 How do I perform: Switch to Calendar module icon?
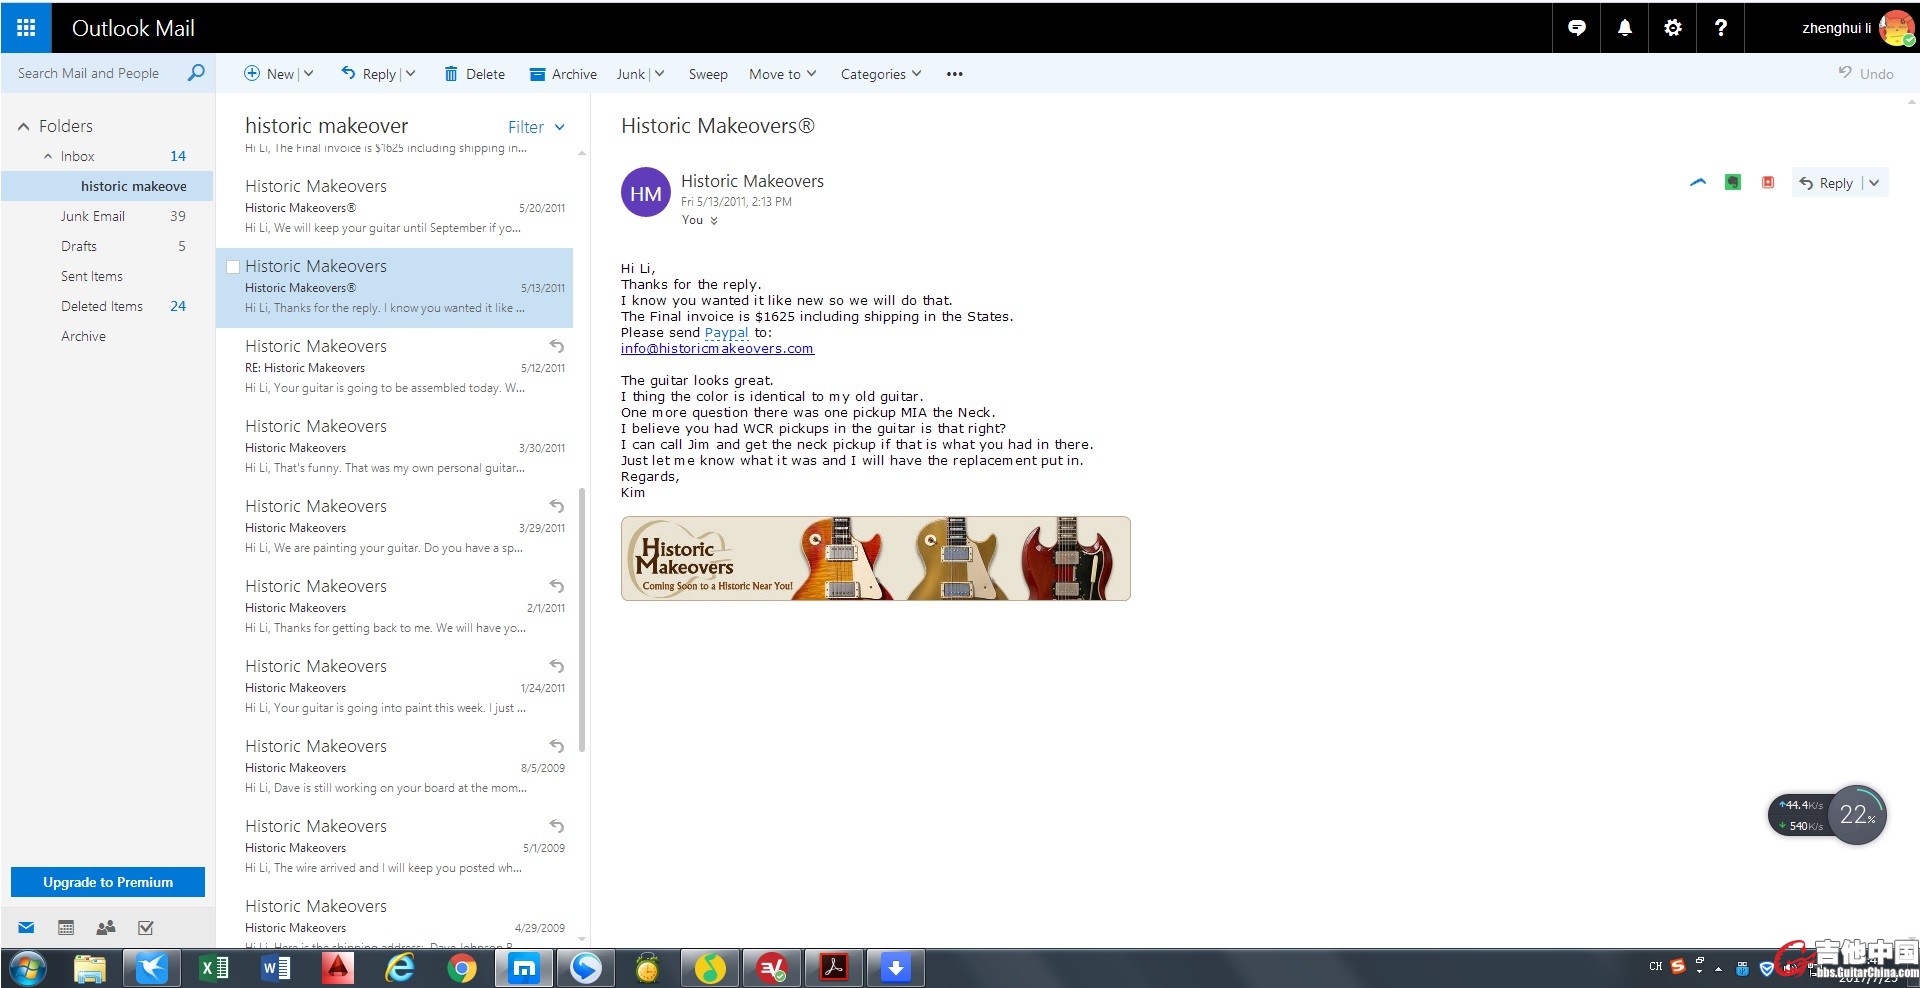(66, 928)
